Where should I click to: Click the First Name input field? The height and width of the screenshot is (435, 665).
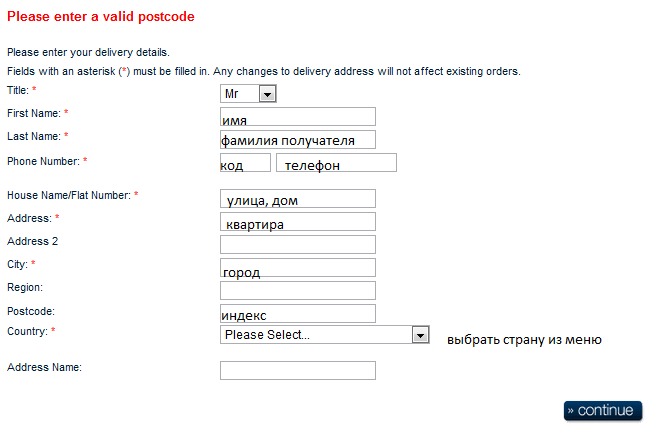click(x=298, y=116)
